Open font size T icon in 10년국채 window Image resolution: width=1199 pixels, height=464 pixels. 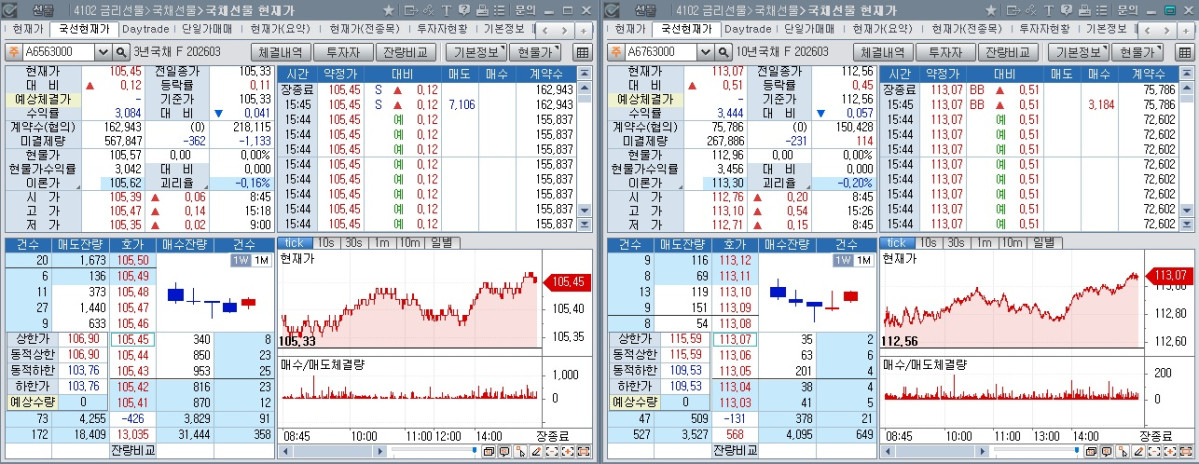point(1049,11)
